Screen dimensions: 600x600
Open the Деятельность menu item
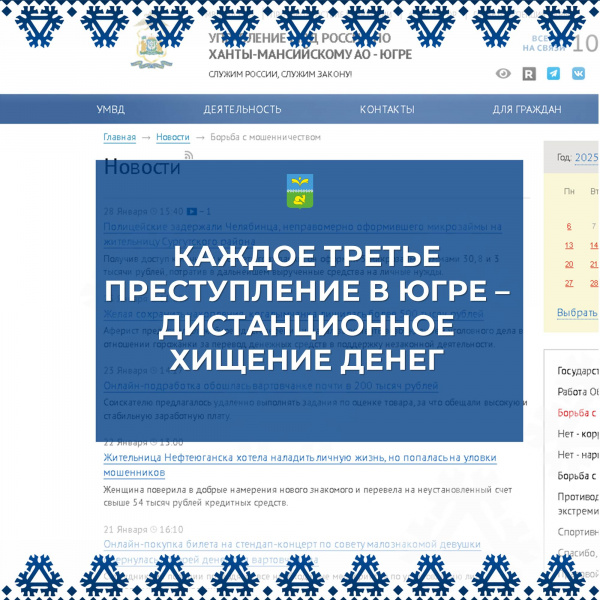(x=242, y=110)
